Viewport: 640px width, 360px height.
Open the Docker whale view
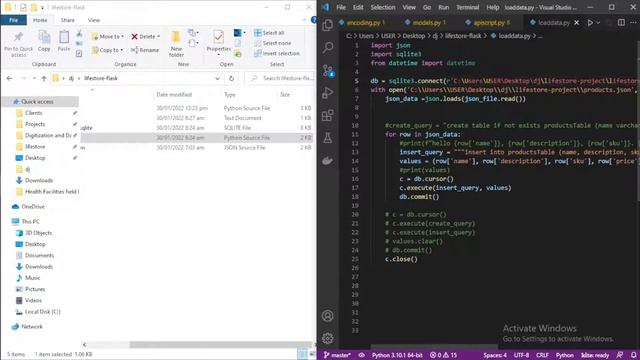point(327,161)
